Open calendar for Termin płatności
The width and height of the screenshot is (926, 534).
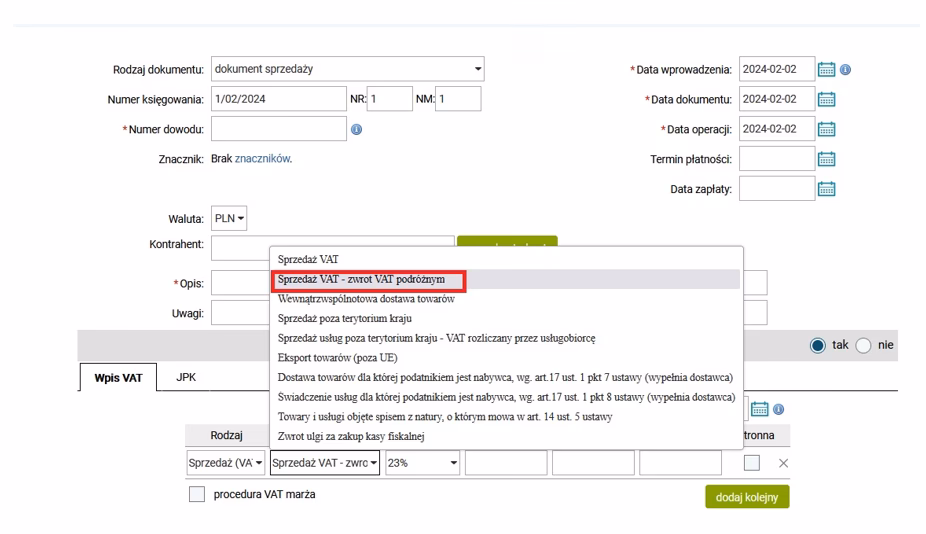coord(826,159)
